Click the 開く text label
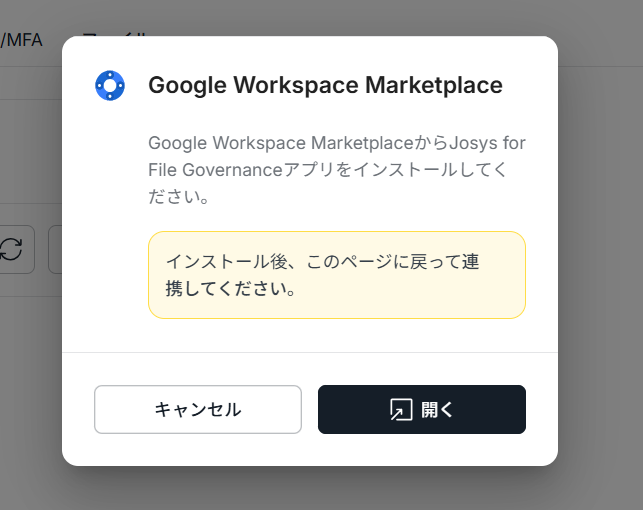This screenshot has height=510, width=643. pos(437,409)
